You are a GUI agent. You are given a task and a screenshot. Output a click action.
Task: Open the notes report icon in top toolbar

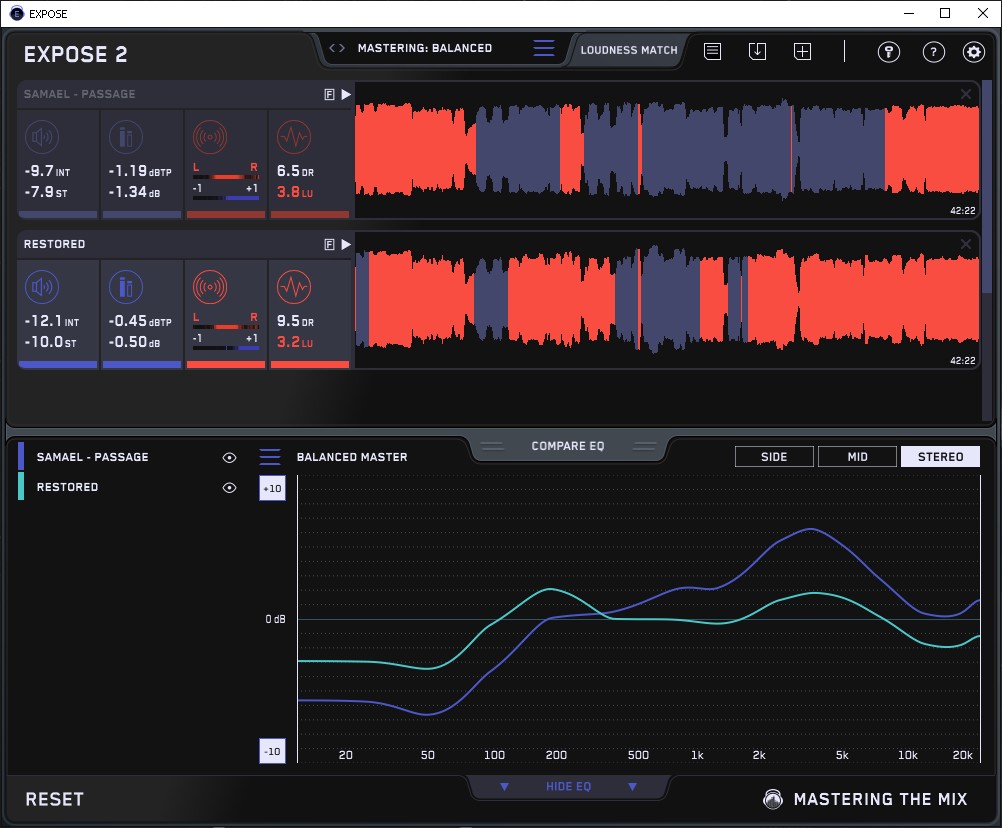[712, 52]
